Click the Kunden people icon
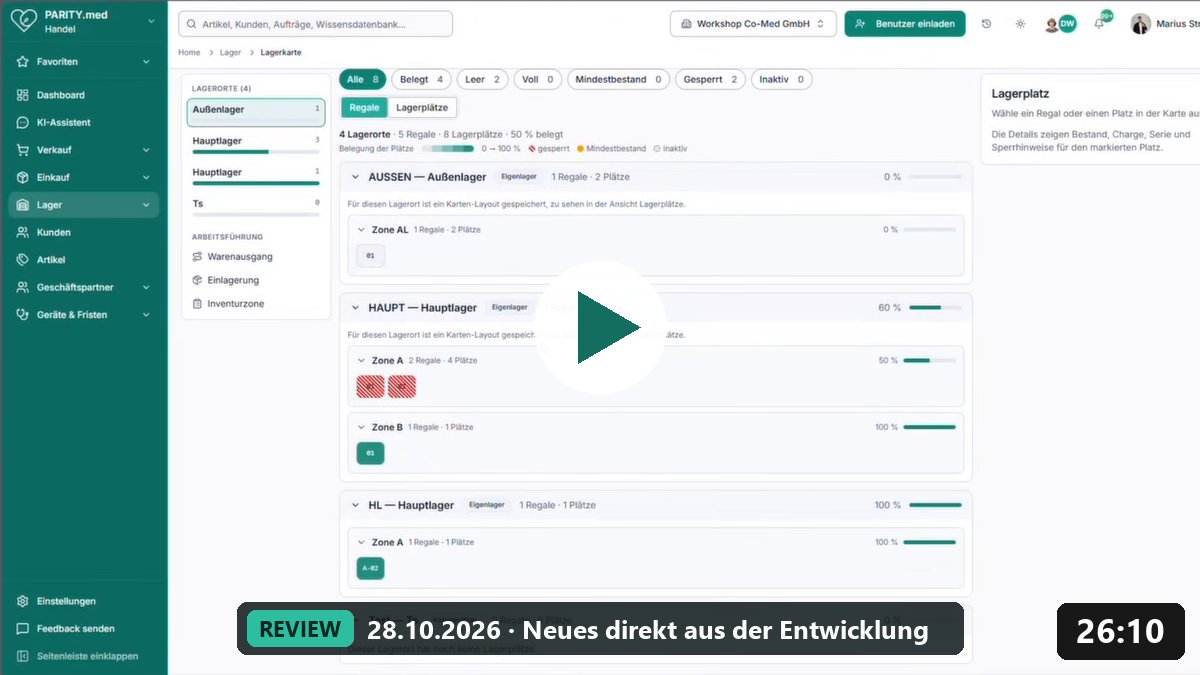The image size is (1200, 675). click(22, 232)
